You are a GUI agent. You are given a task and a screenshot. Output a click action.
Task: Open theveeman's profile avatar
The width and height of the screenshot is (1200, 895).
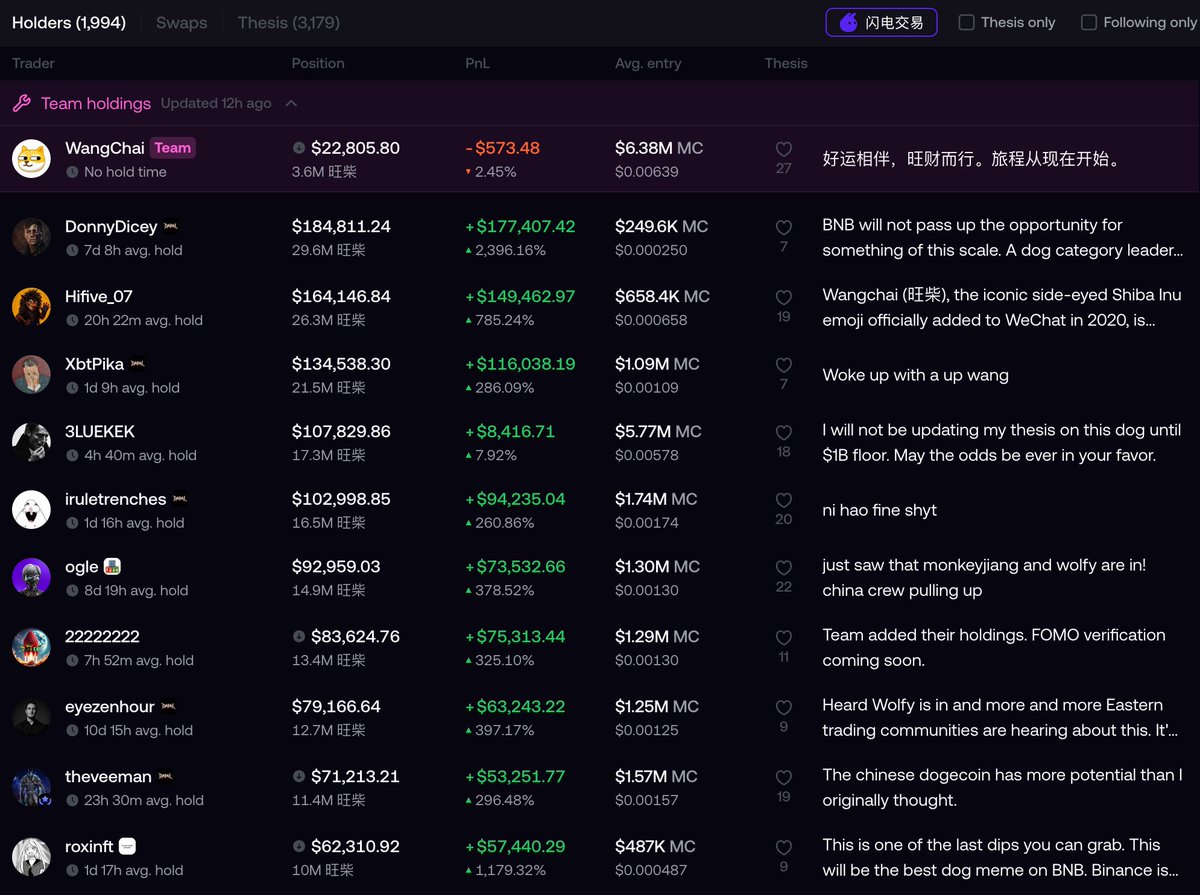coord(31,787)
